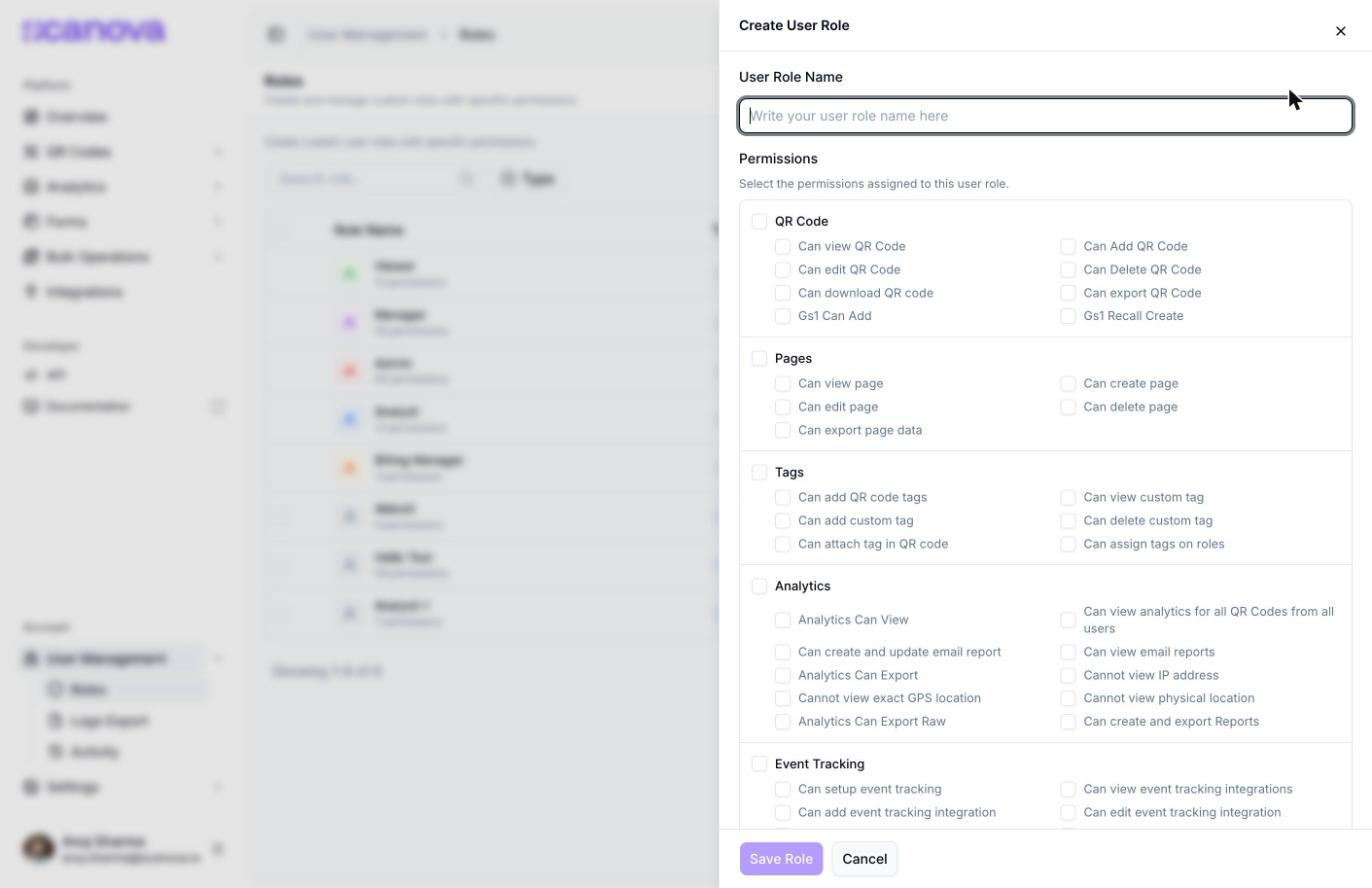1372x888 pixels.
Task: Check Analytics Can Export Raw
Action: click(782, 722)
